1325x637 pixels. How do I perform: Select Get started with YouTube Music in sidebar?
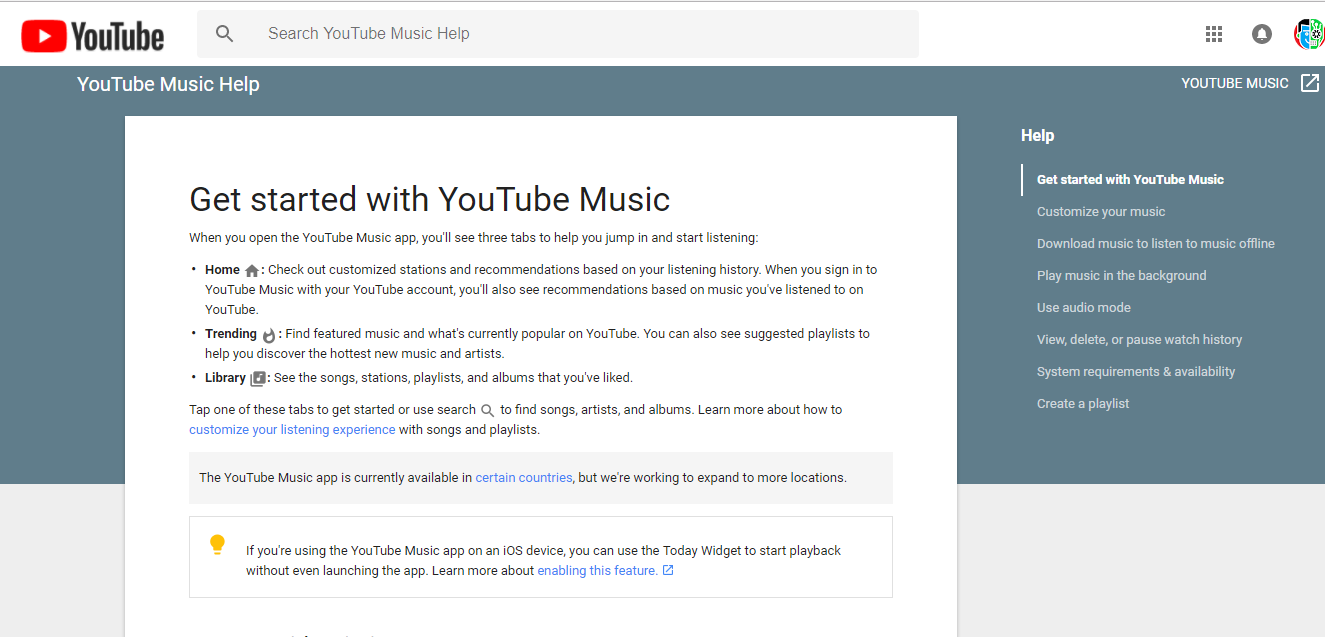coord(1130,180)
